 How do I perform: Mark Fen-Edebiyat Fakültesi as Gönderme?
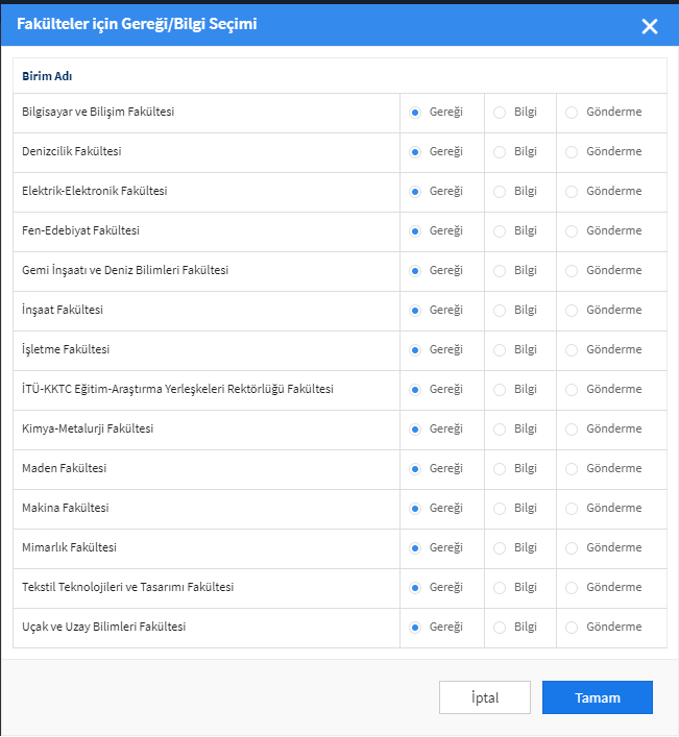coord(571,231)
